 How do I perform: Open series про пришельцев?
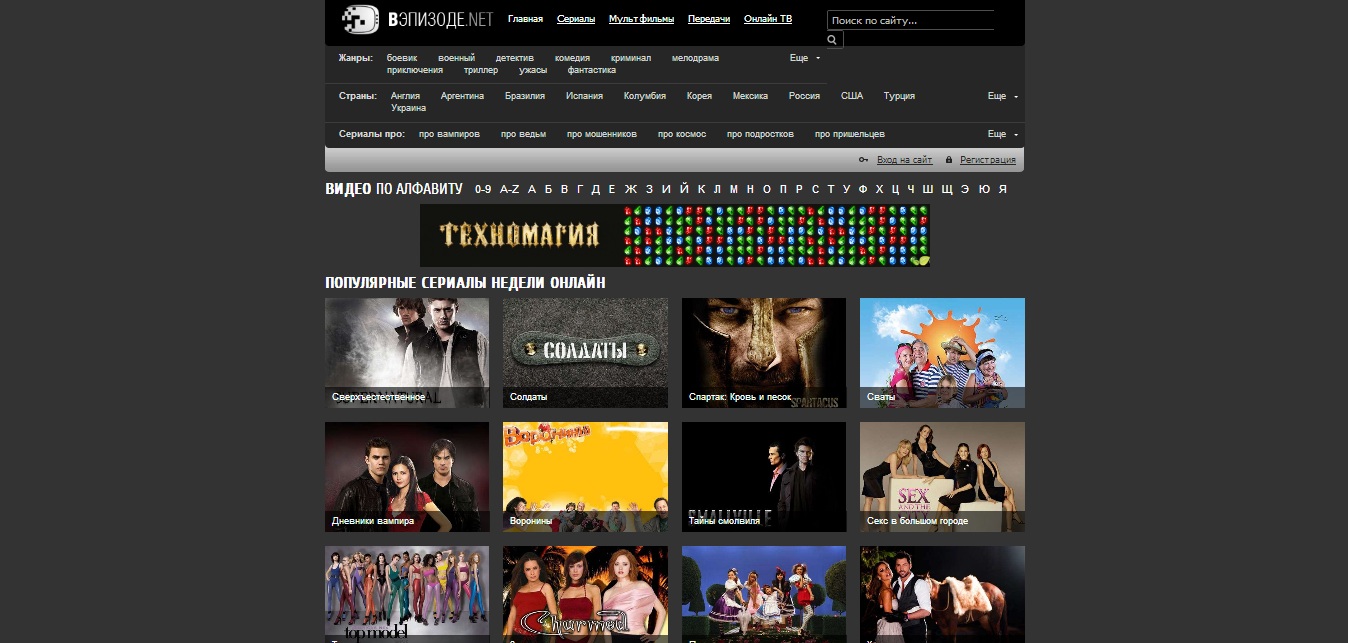(x=849, y=134)
